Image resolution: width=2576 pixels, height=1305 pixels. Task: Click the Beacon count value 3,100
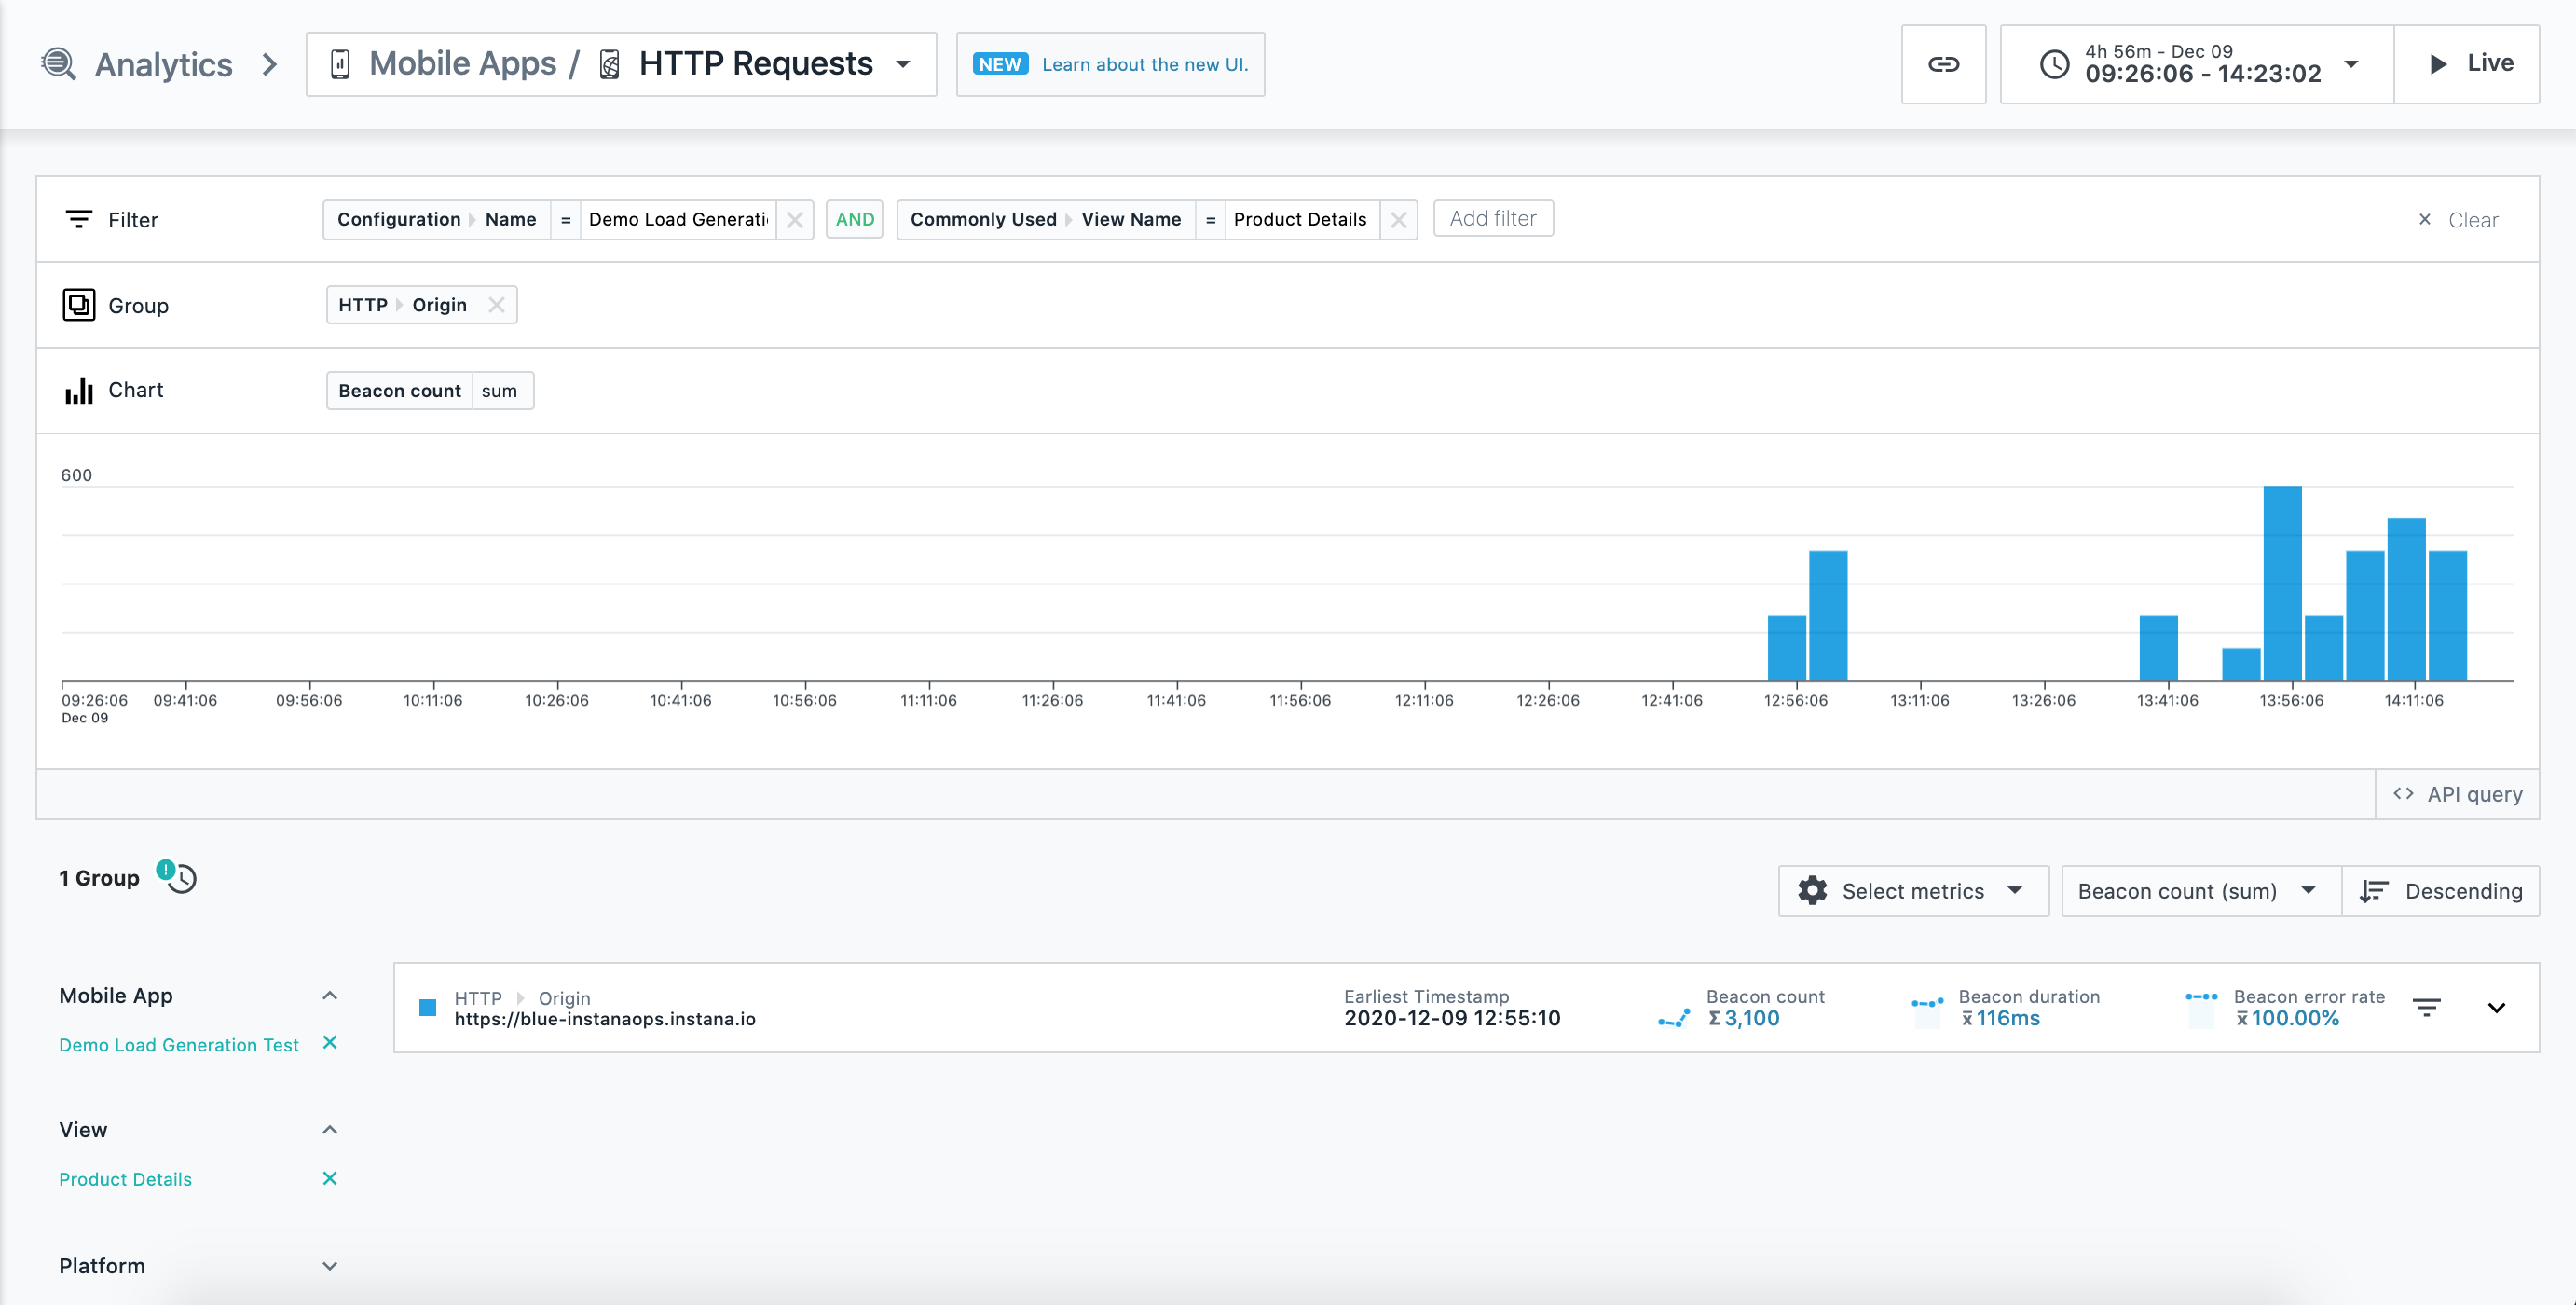click(x=1745, y=1019)
